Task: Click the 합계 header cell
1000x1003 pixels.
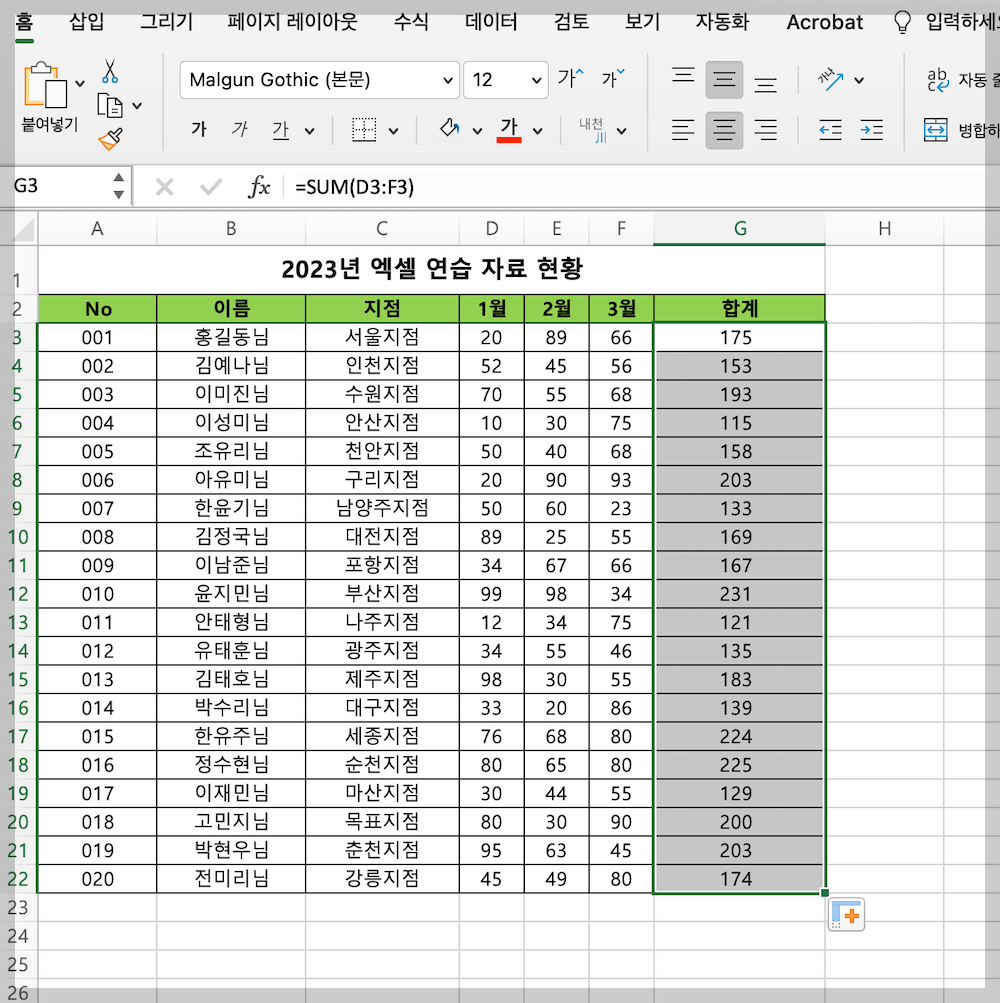Action: click(x=740, y=308)
